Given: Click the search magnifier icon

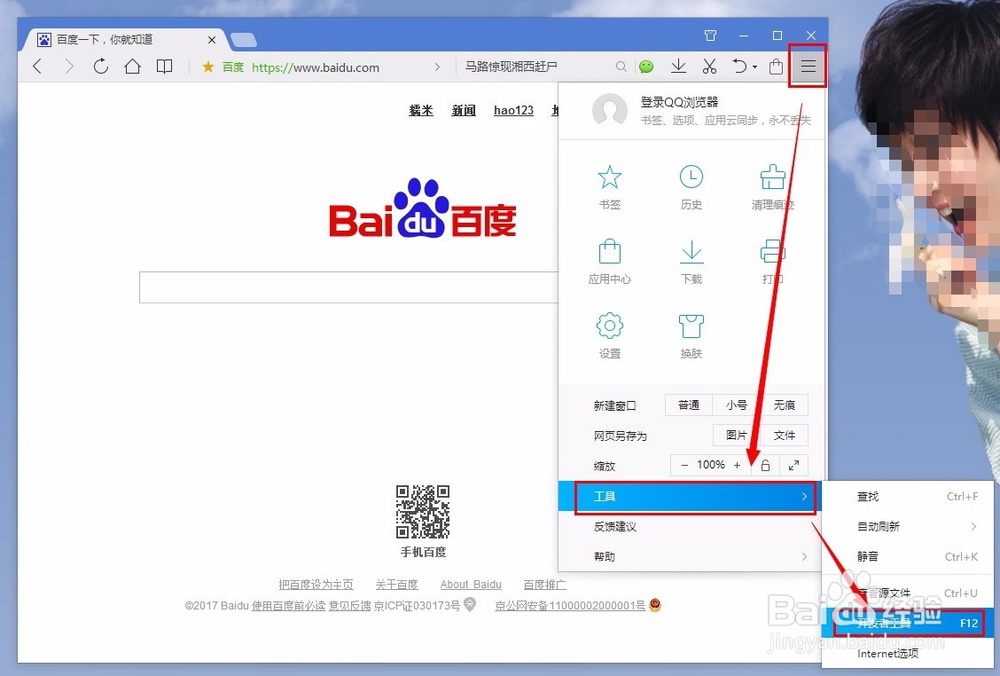Looking at the screenshot, I should click(x=621, y=66).
